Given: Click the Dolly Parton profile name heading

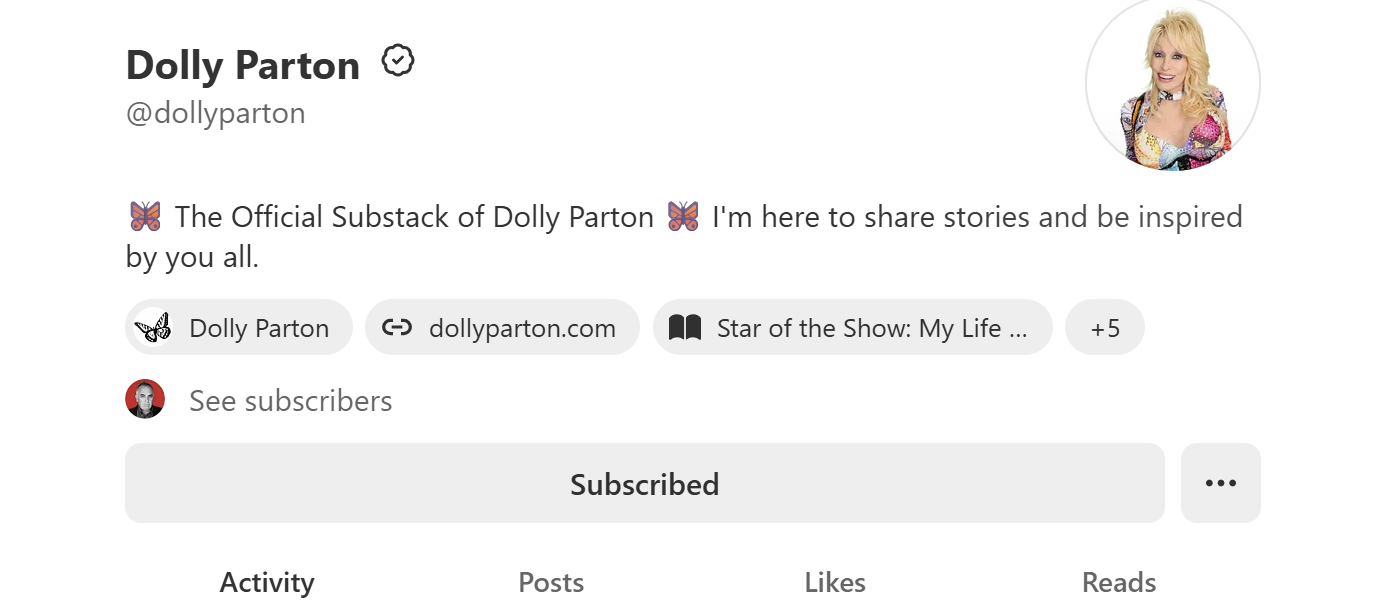Looking at the screenshot, I should [x=243, y=66].
